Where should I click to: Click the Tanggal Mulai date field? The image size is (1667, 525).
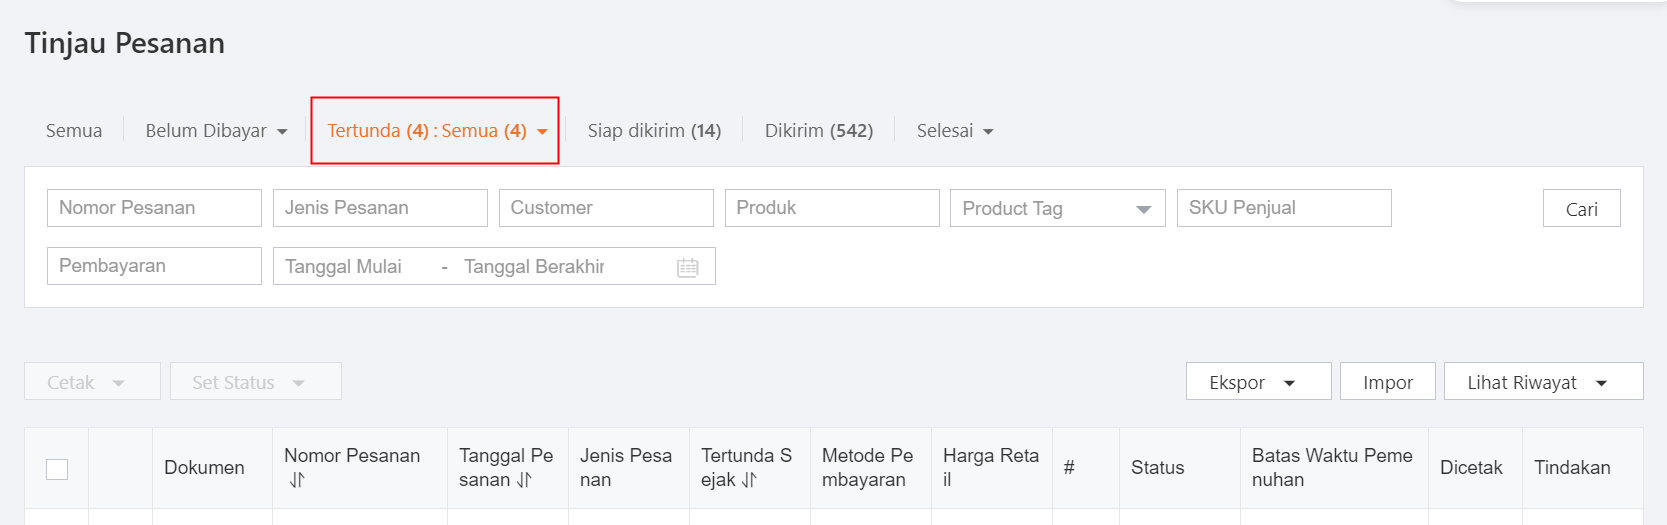[350, 267]
